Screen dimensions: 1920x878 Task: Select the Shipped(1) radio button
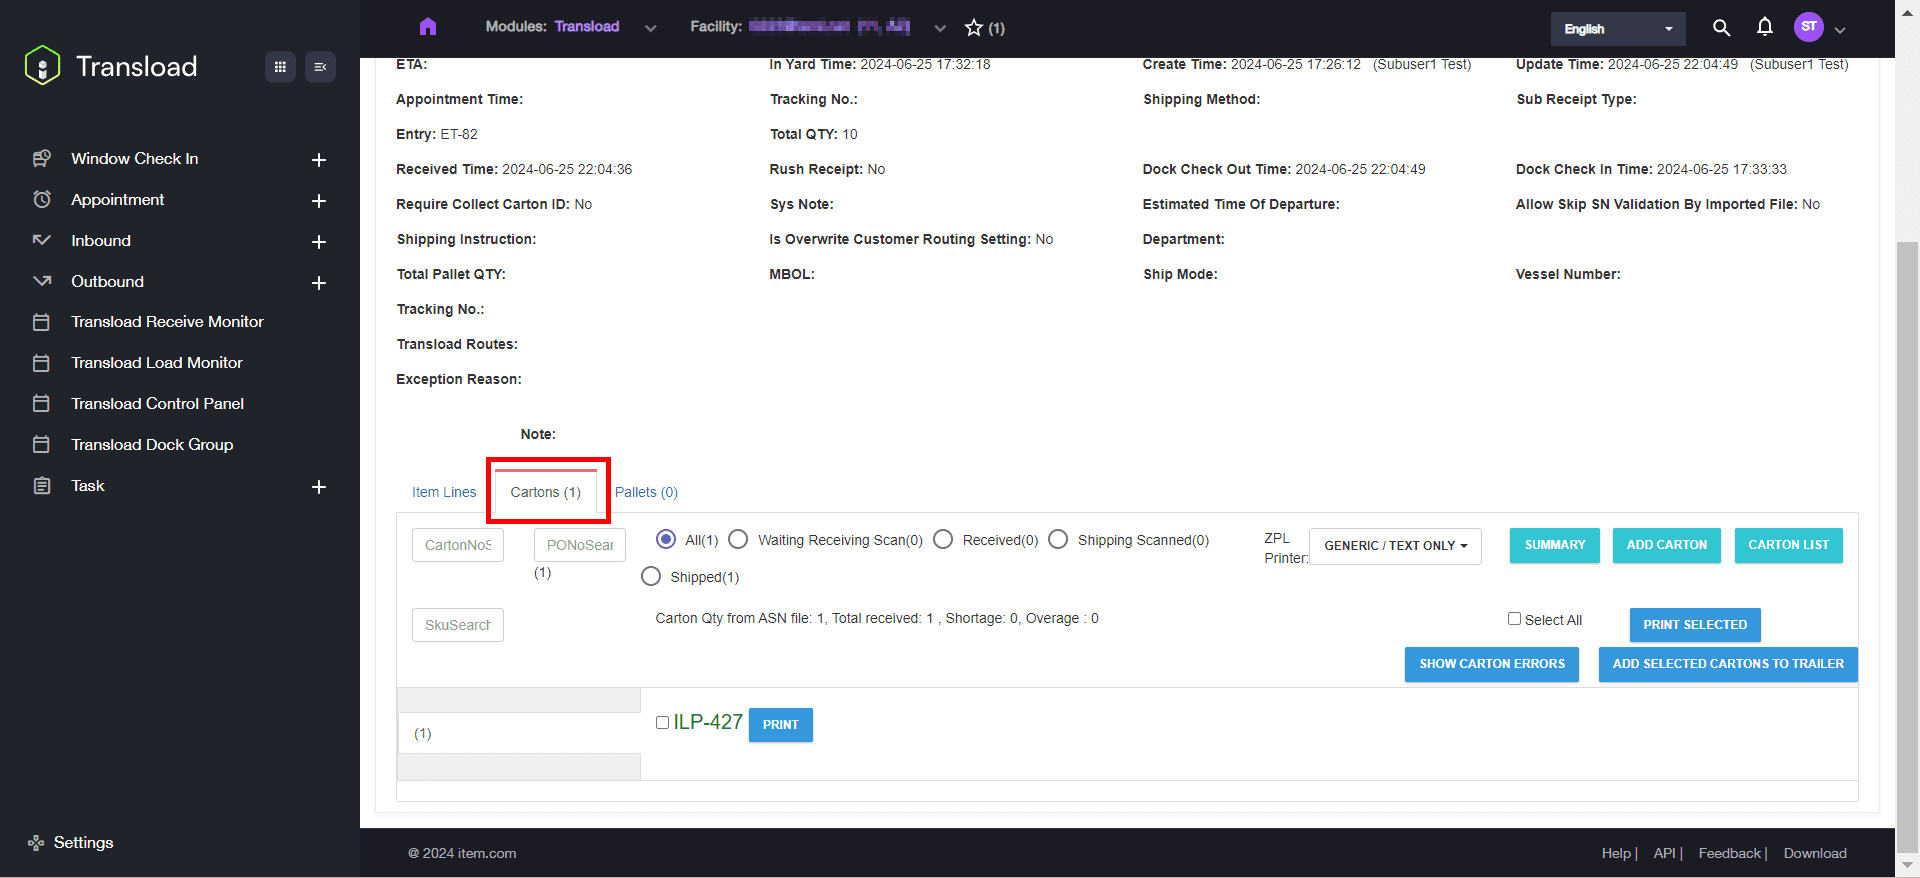(651, 577)
